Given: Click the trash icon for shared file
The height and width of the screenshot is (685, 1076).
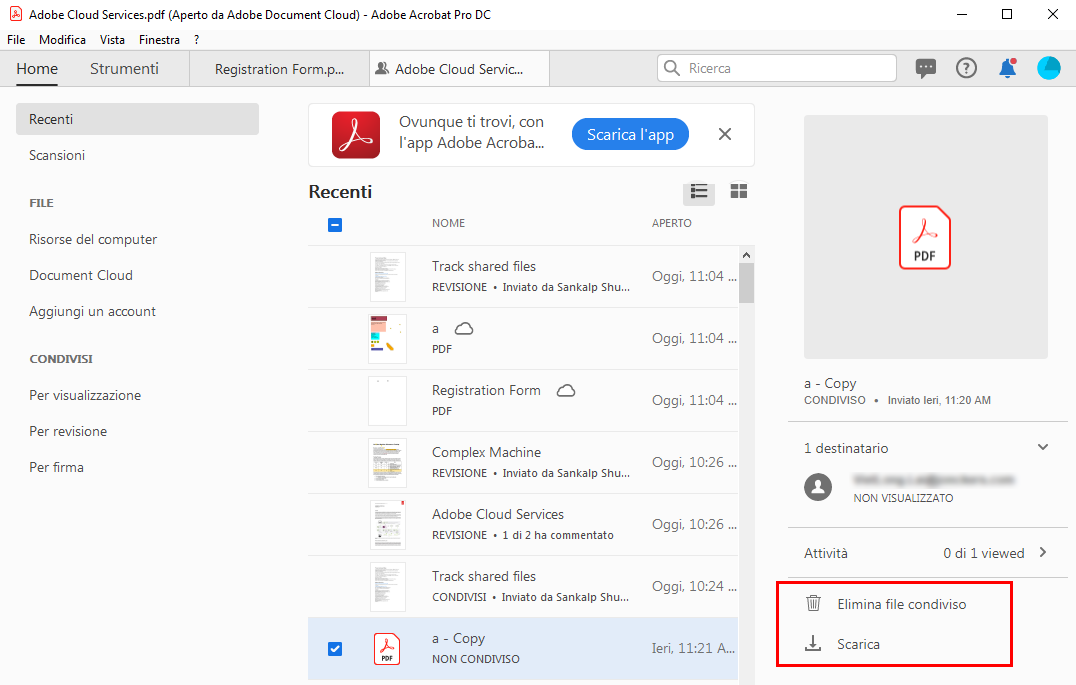Looking at the screenshot, I should coord(813,603).
